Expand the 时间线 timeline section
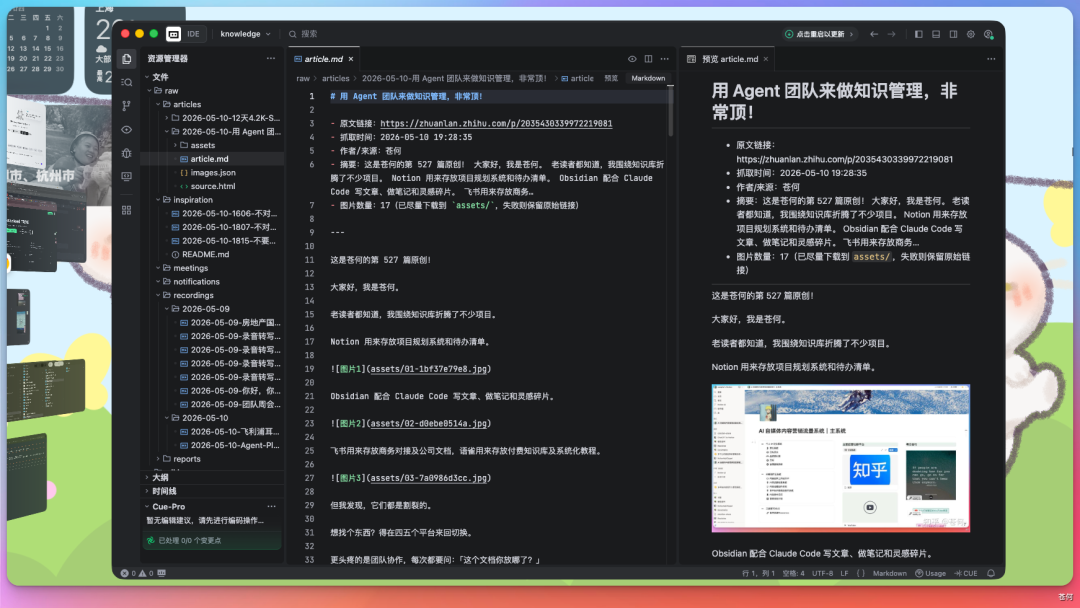Viewport: 1080px width, 608px height. 214,491
